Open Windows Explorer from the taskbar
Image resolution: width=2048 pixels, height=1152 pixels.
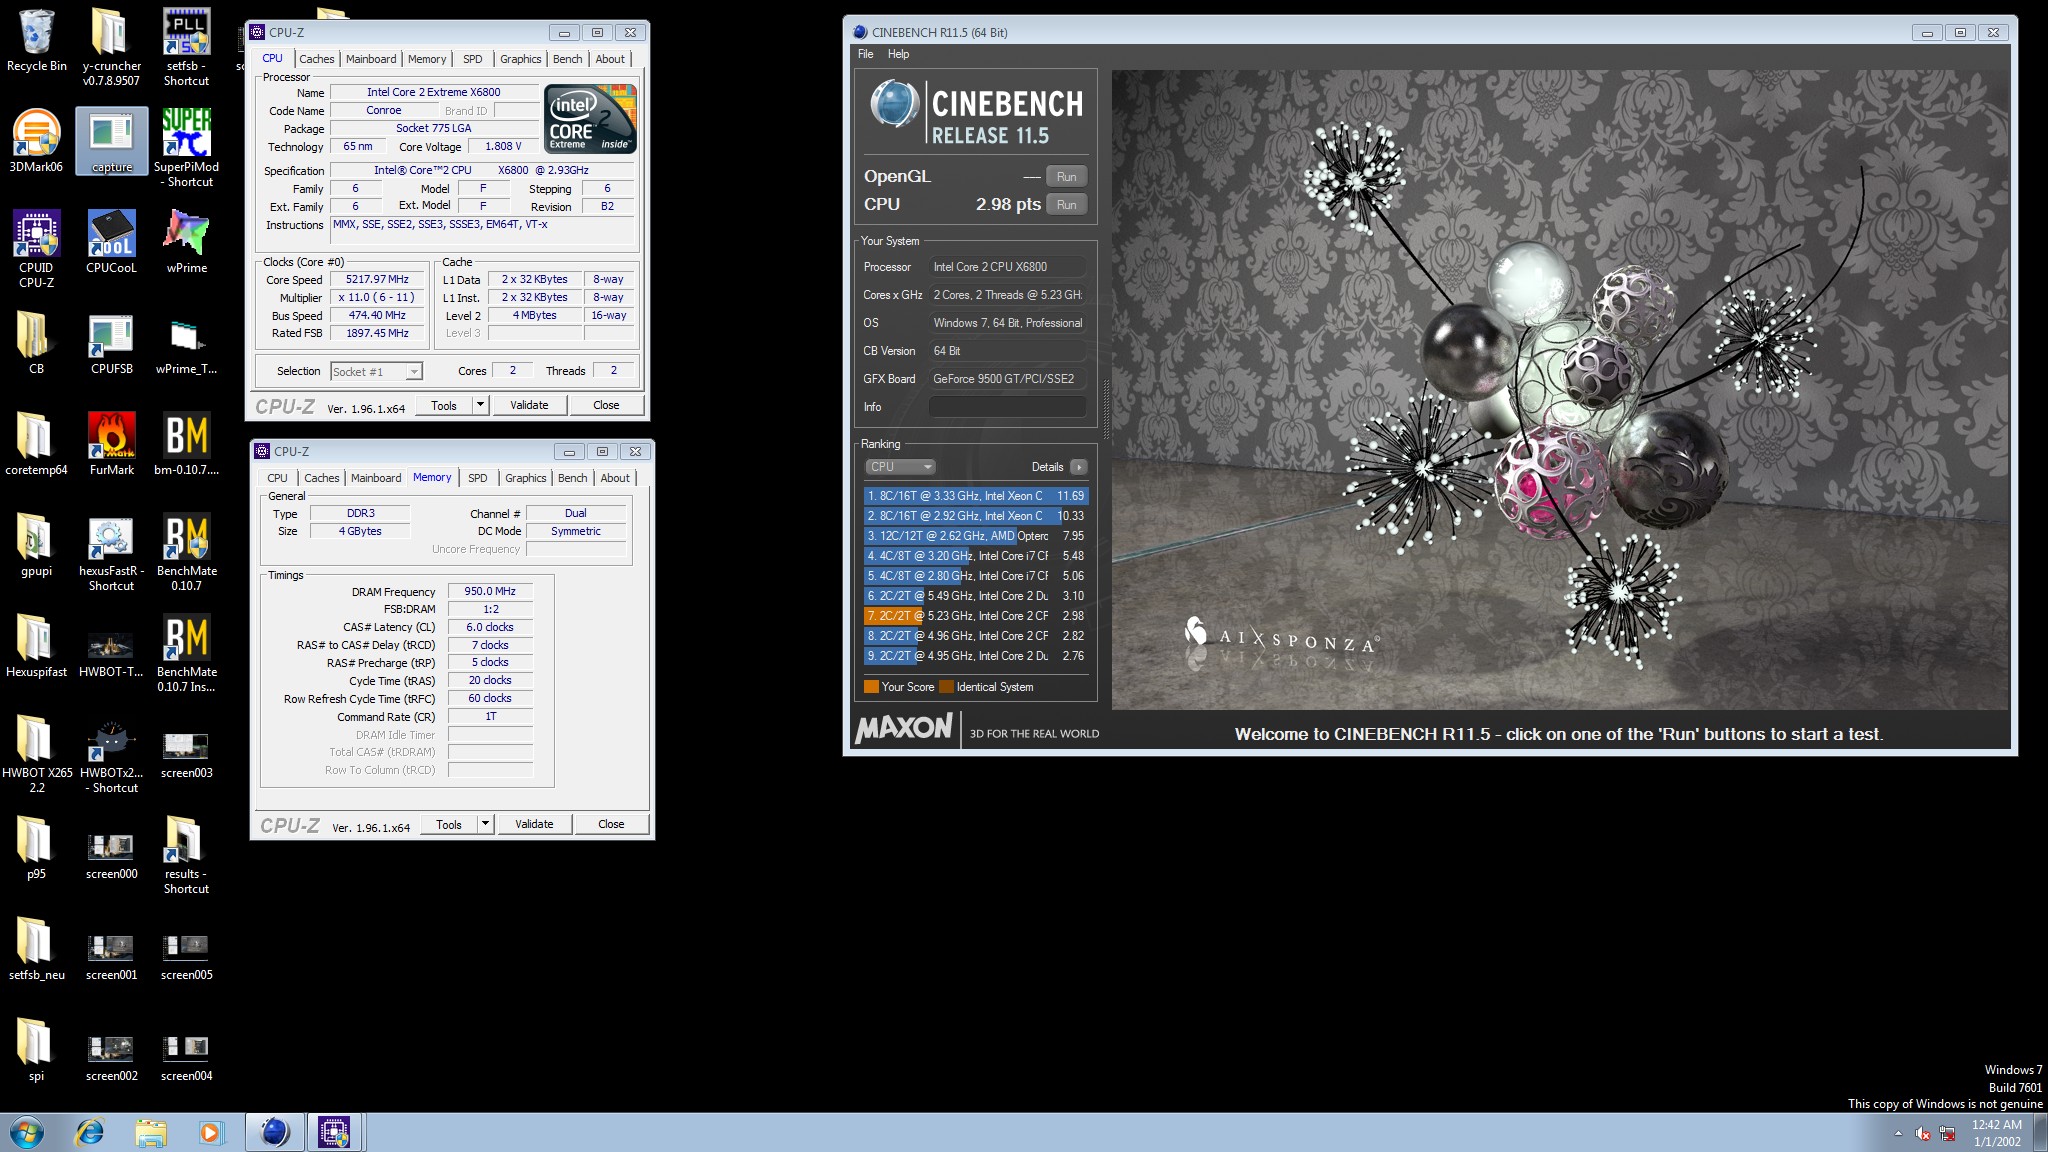click(150, 1132)
